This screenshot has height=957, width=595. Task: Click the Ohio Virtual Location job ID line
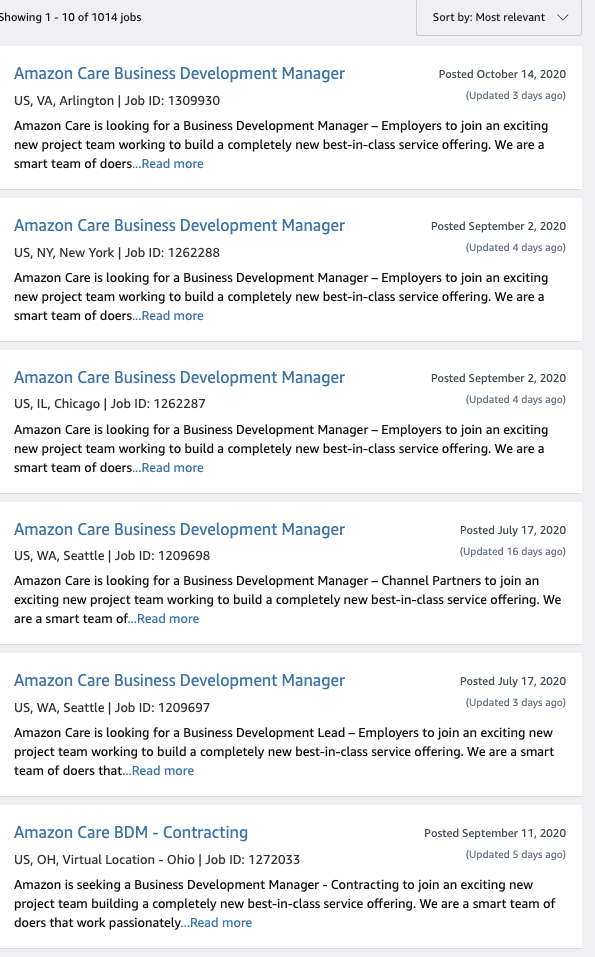[x=157, y=859]
